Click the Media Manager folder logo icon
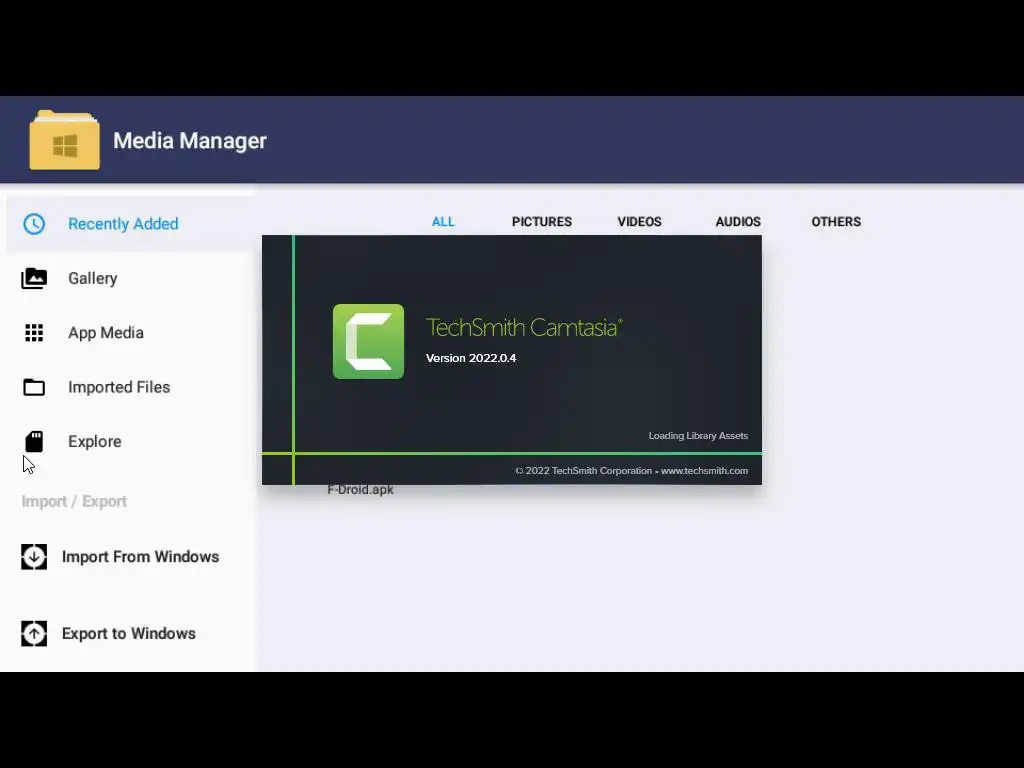Screen dimensions: 1024x768 tap(64, 140)
